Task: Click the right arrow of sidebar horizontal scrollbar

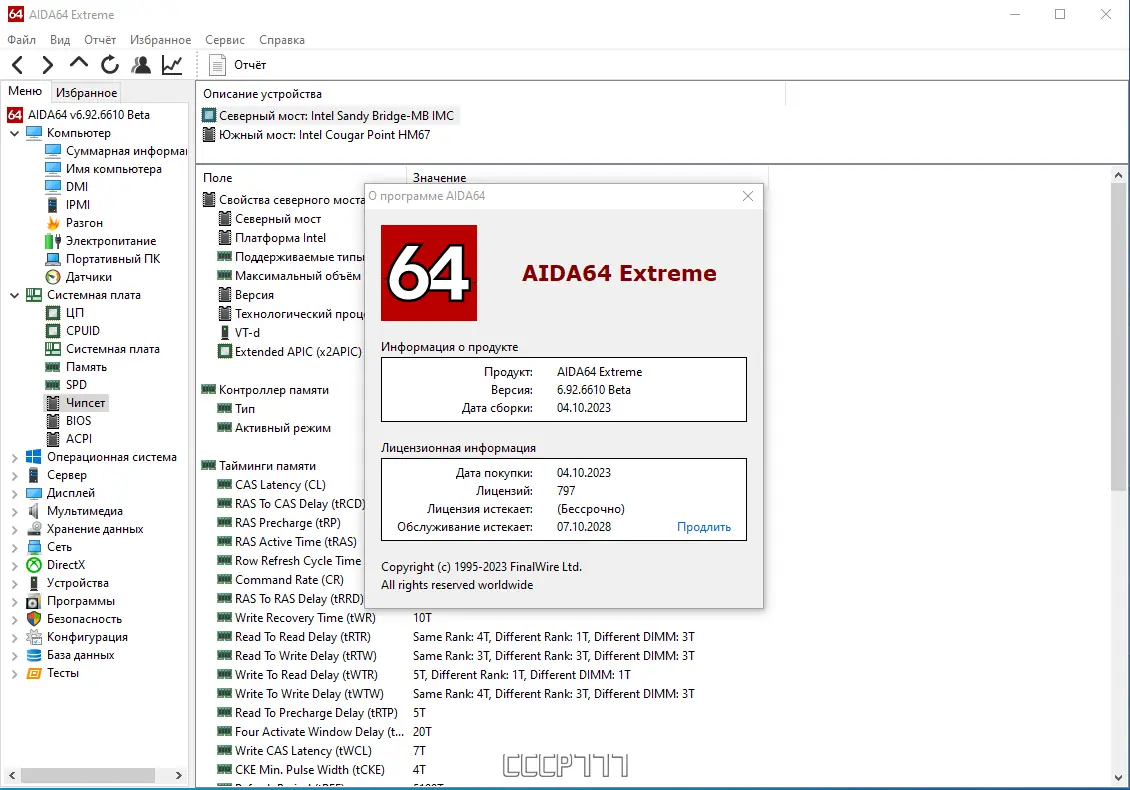Action: [x=179, y=776]
